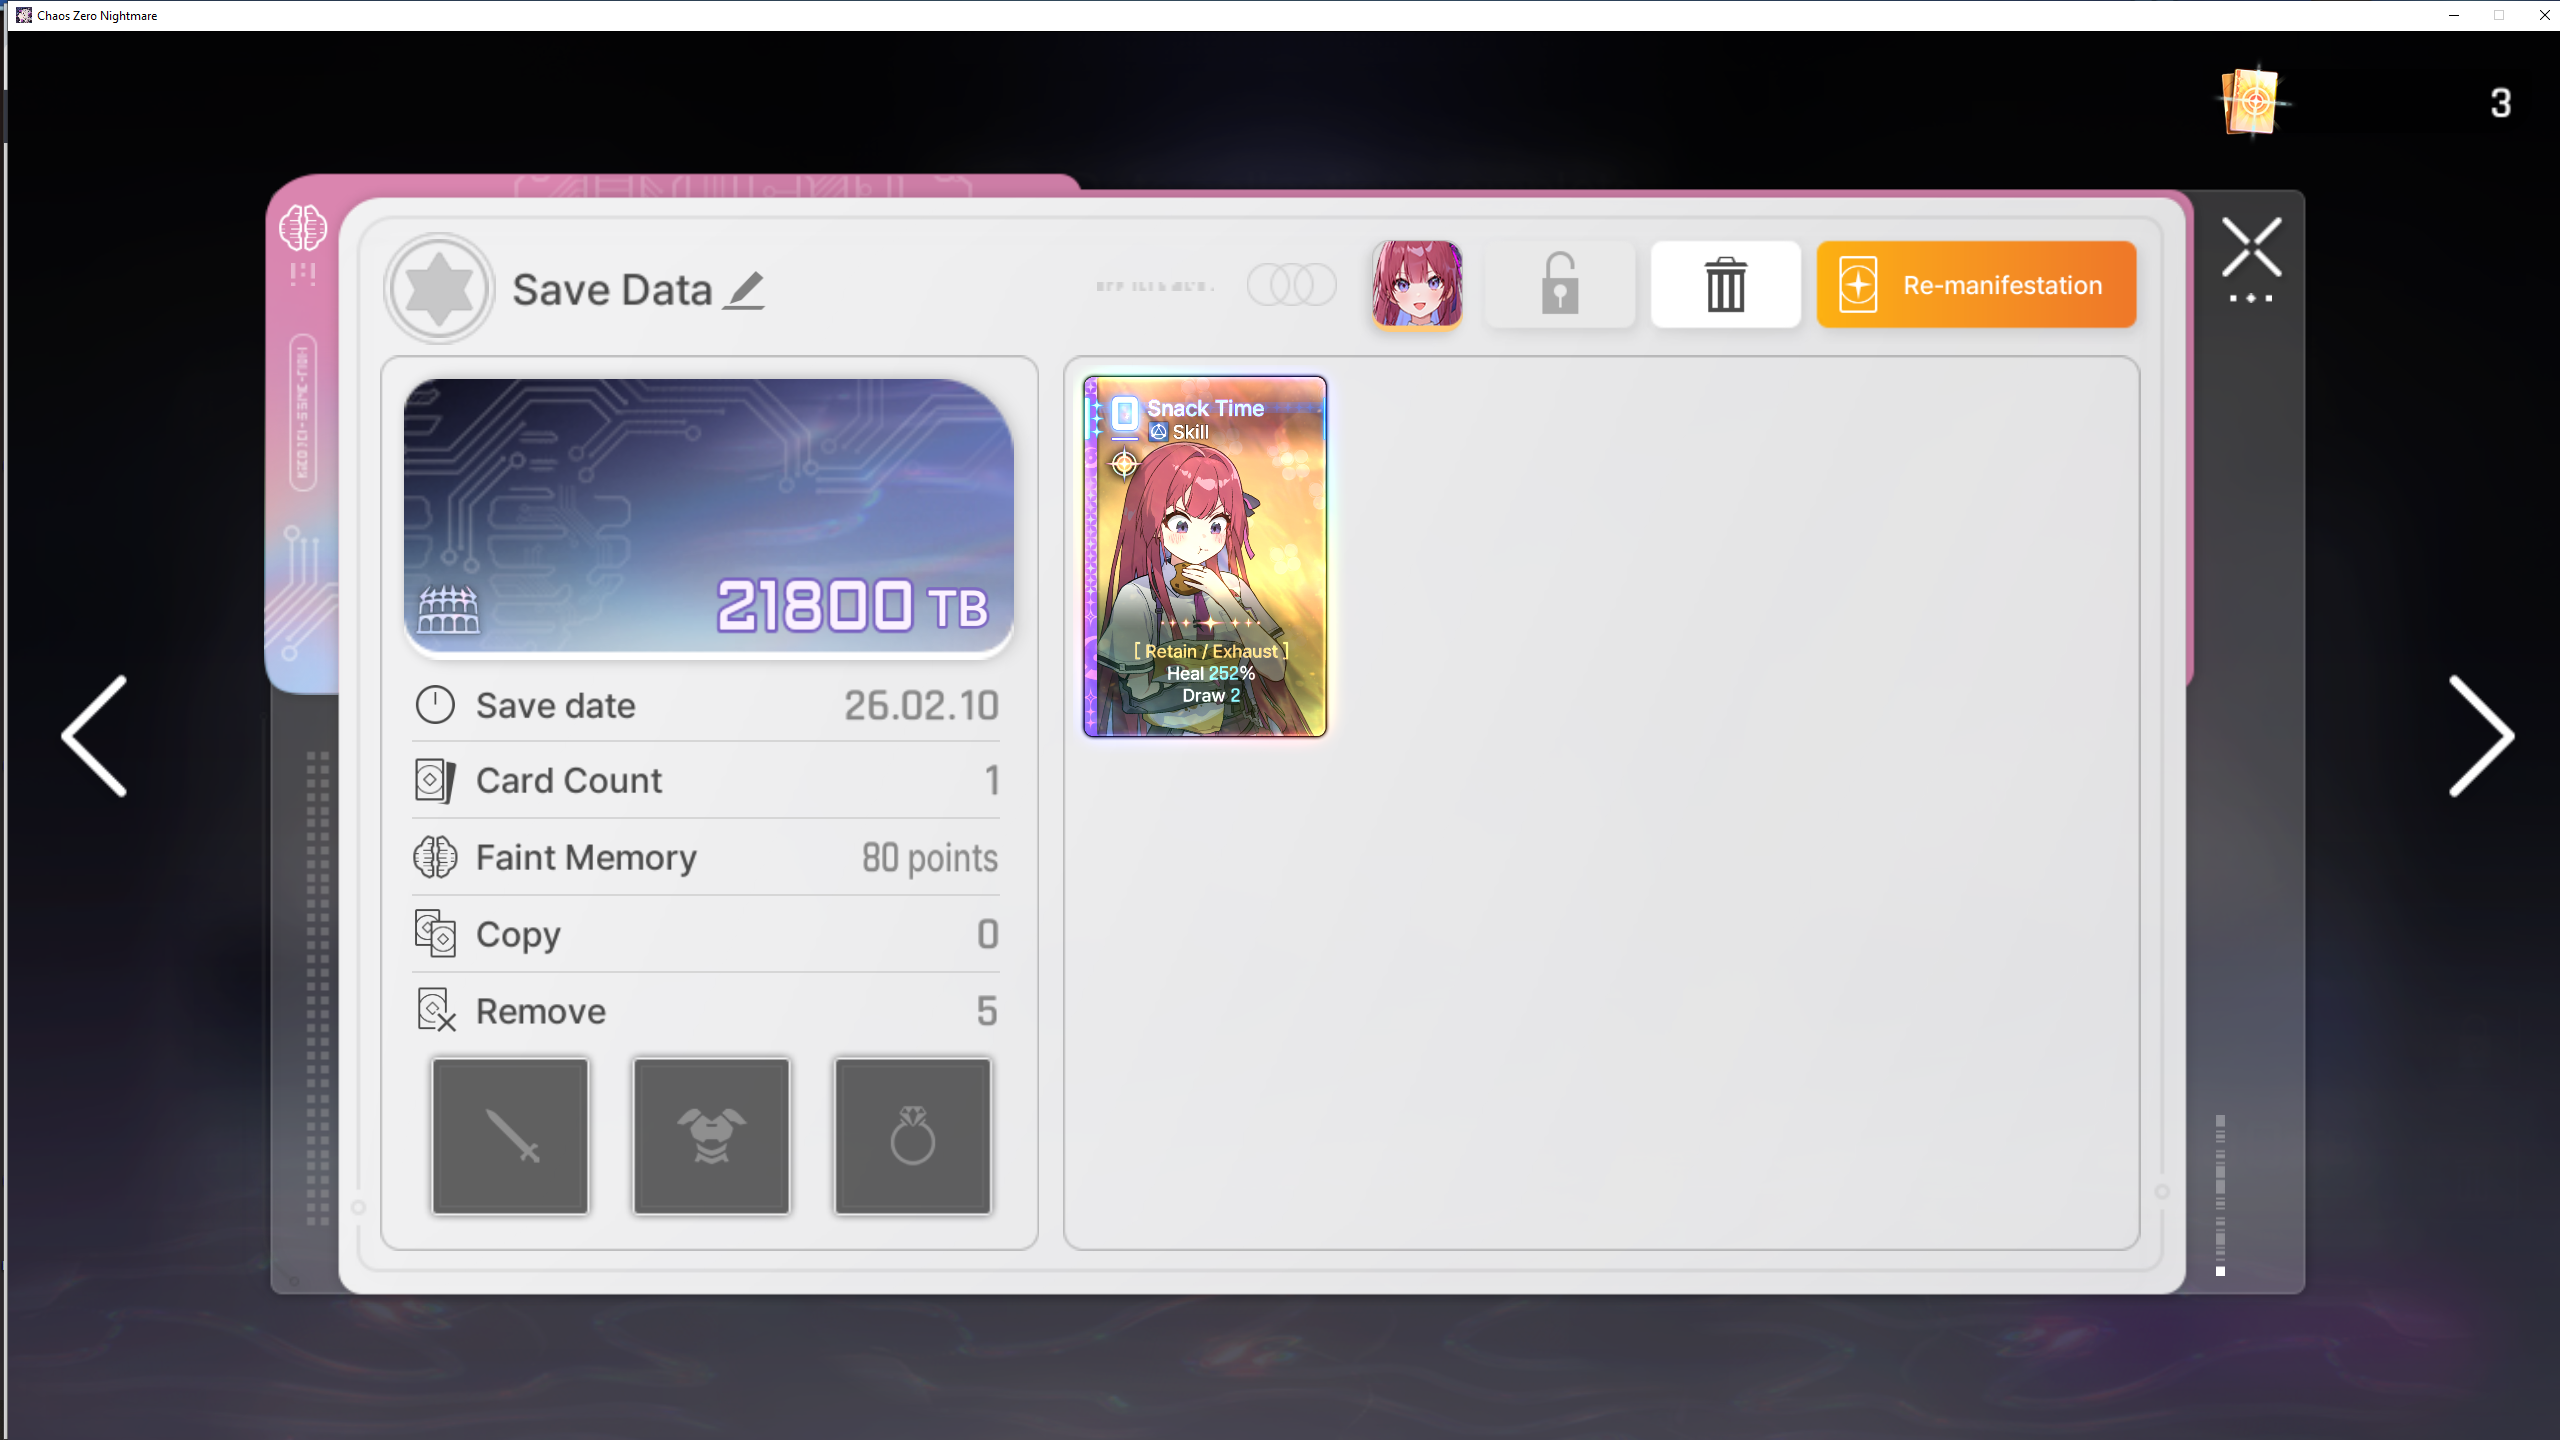Click the vertical page indicator bar
This screenshot has height=1440, width=2560.
point(2220,1194)
